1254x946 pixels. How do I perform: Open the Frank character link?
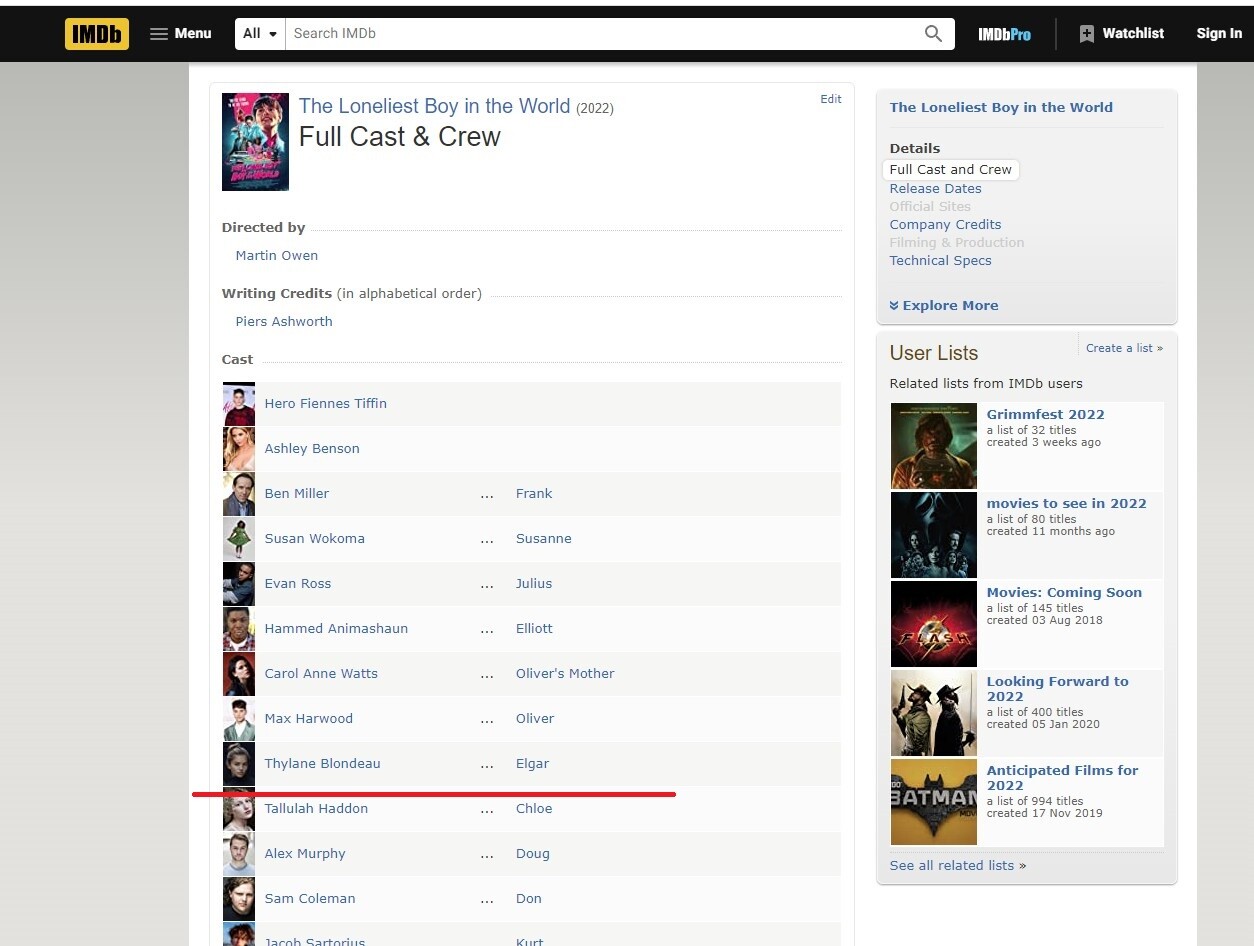click(534, 493)
